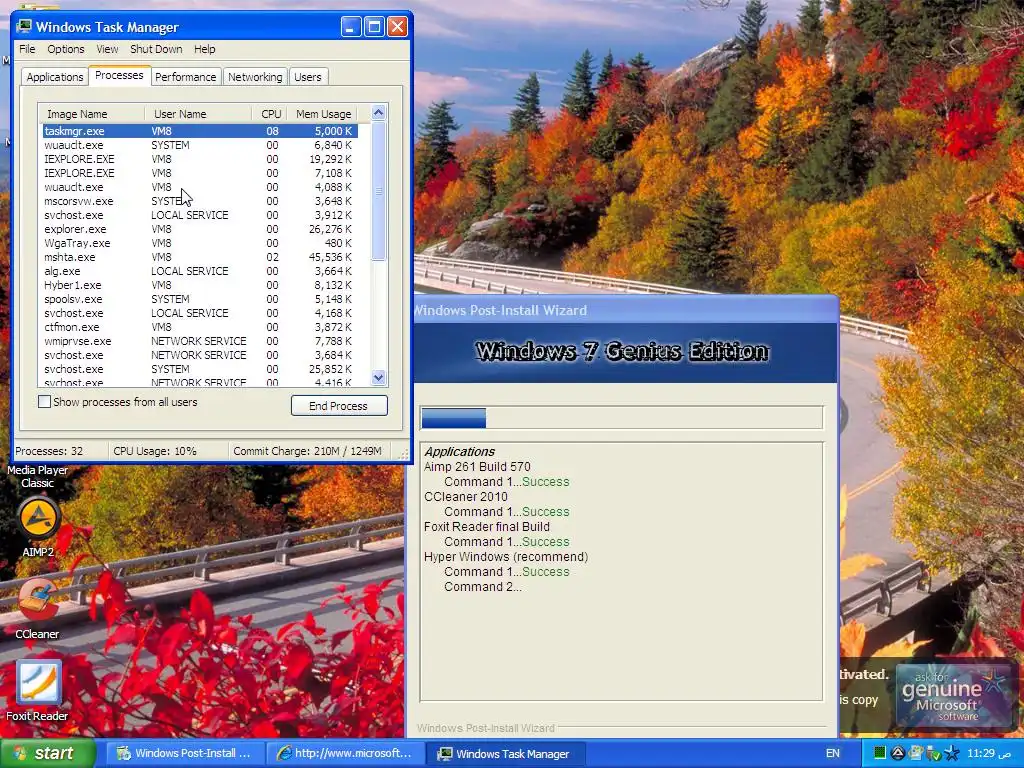
Task: Click the process list scrollbar thumb
Action: click(379, 191)
